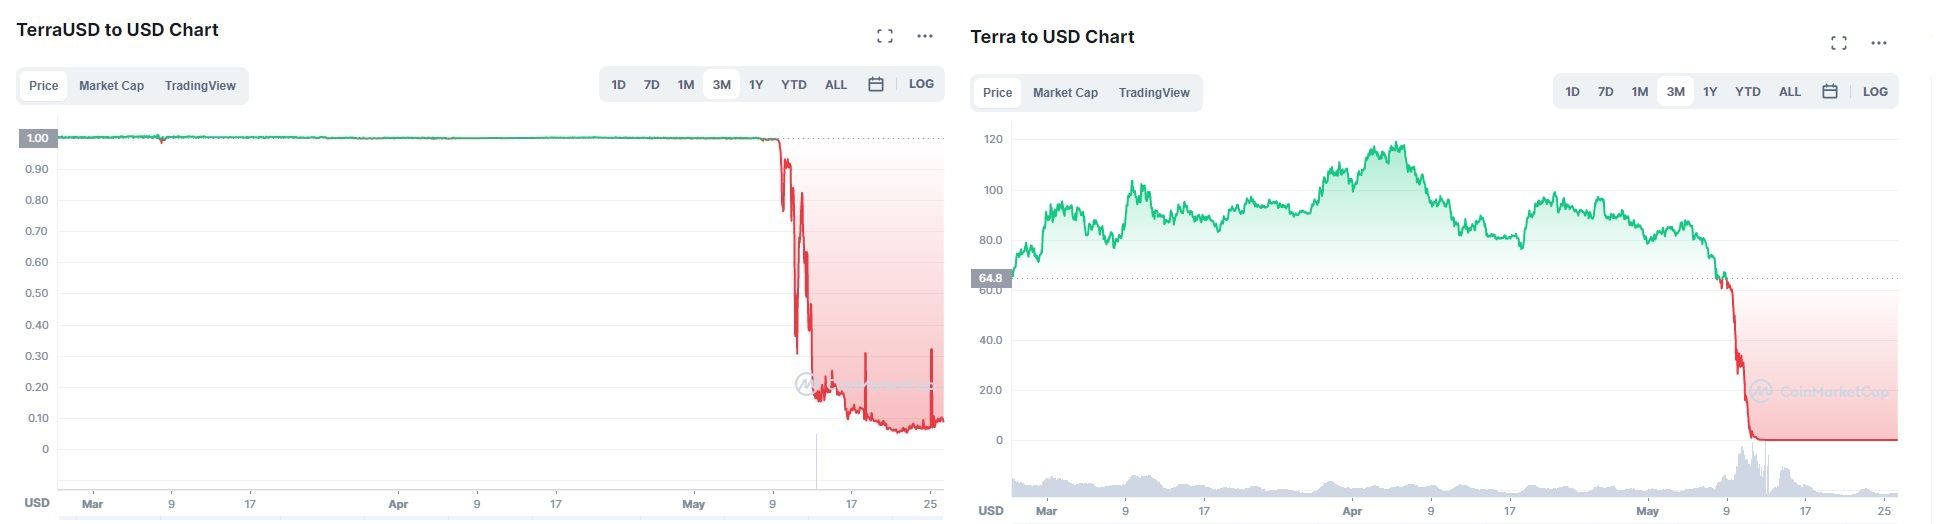Select the Price tab on Terra chart
The image size is (1944, 524).
pos(997,93)
